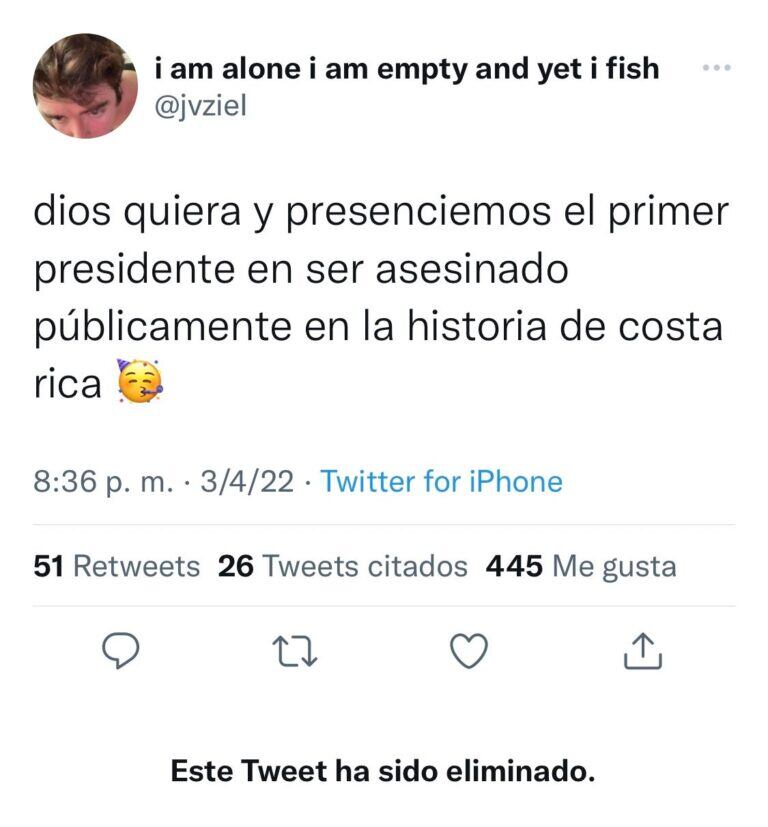Open the three-dot more options menu
768x827 pixels.
pyautogui.click(x=714, y=68)
